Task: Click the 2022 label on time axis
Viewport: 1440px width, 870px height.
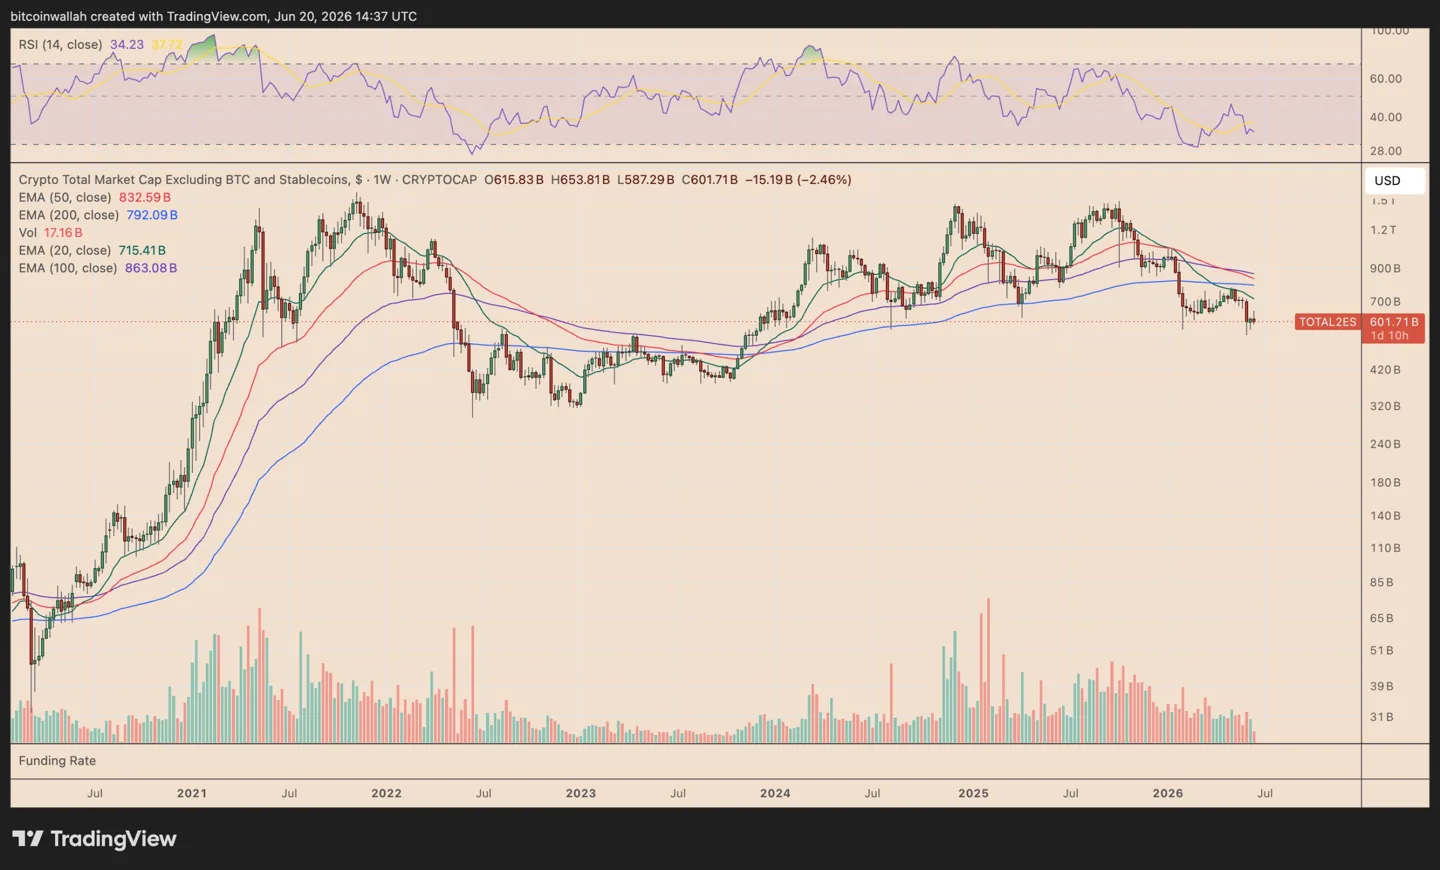Action: pyautogui.click(x=386, y=793)
